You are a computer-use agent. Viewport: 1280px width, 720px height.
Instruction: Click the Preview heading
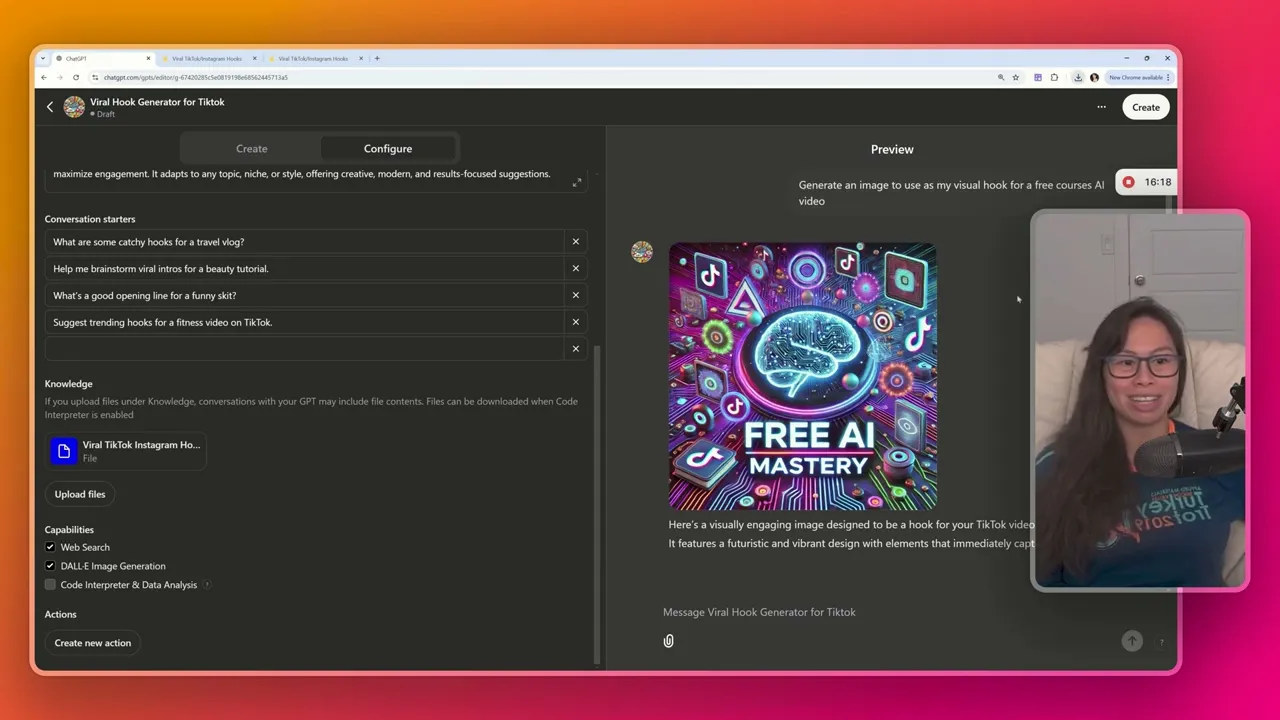coord(892,149)
